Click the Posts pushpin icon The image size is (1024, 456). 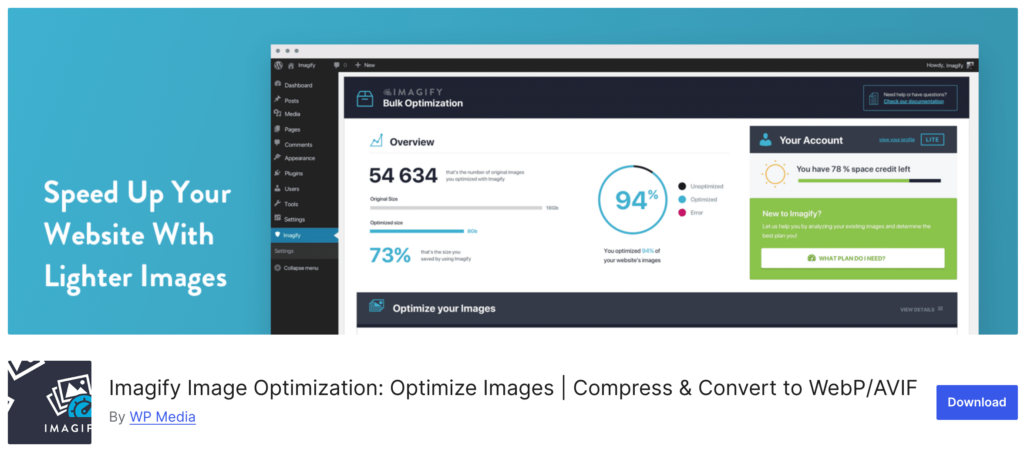(278, 99)
